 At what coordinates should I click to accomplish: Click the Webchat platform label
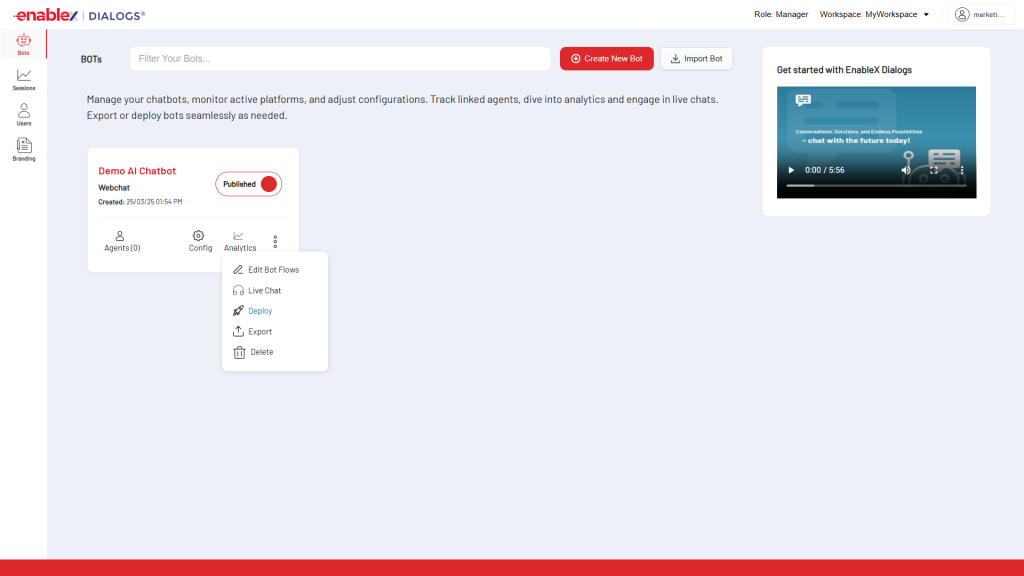click(x=114, y=187)
